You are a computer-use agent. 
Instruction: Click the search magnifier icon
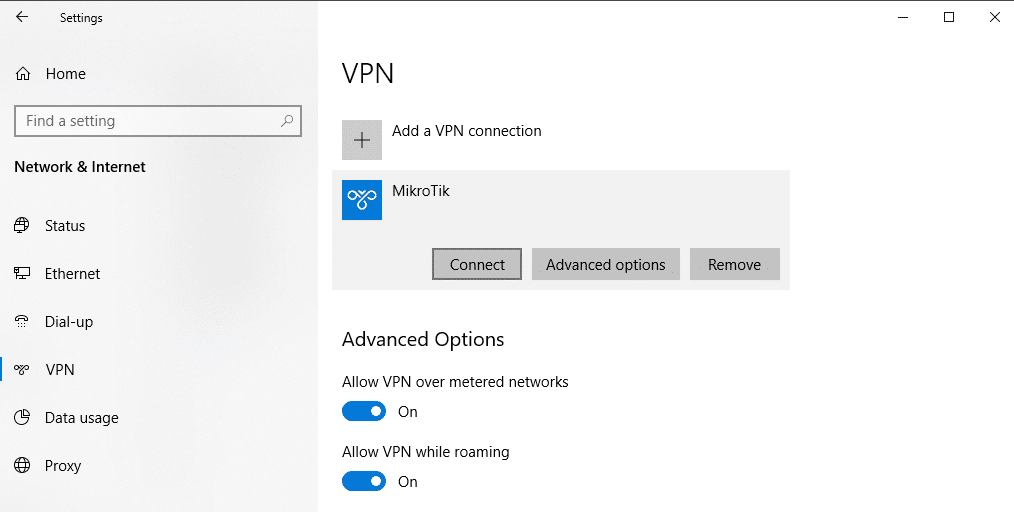(x=287, y=121)
